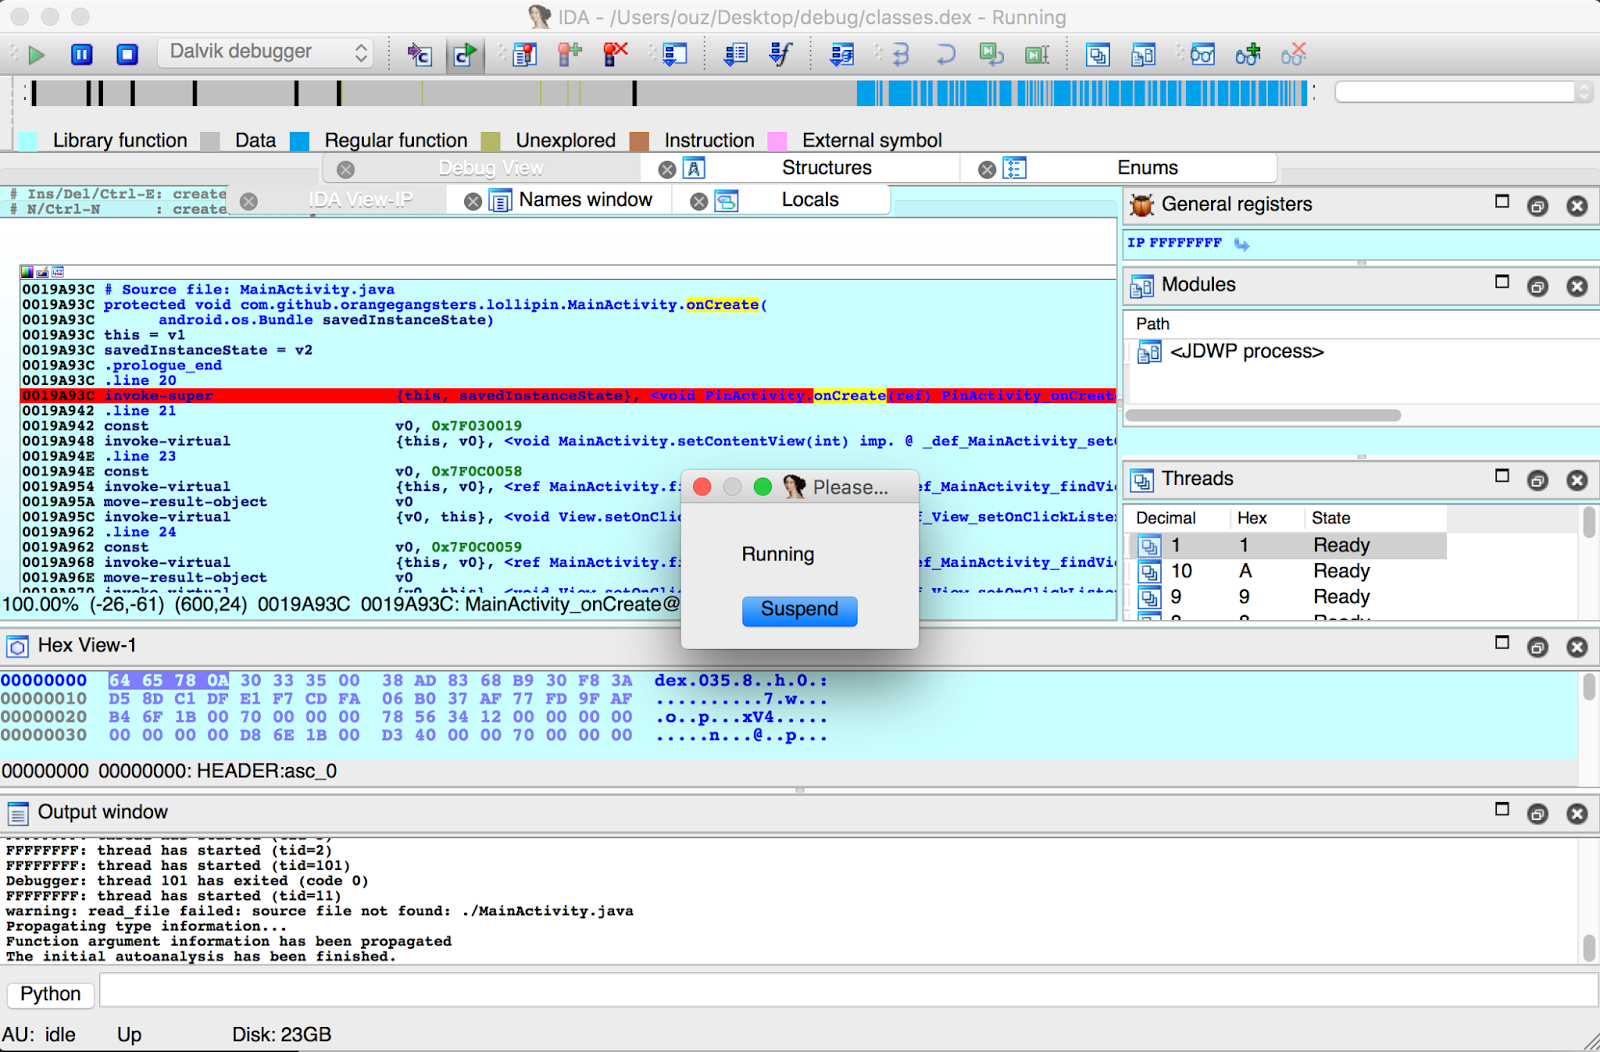The image size is (1600, 1052).
Task: Click the delete watch icon
Action: pyautogui.click(x=1293, y=54)
